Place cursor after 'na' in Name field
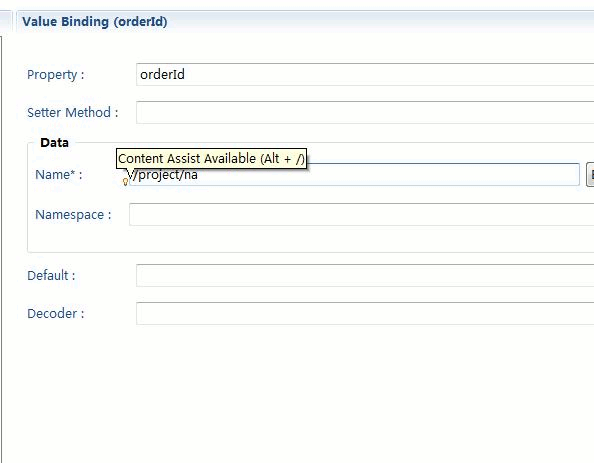The height and width of the screenshot is (463, 594). (199, 175)
